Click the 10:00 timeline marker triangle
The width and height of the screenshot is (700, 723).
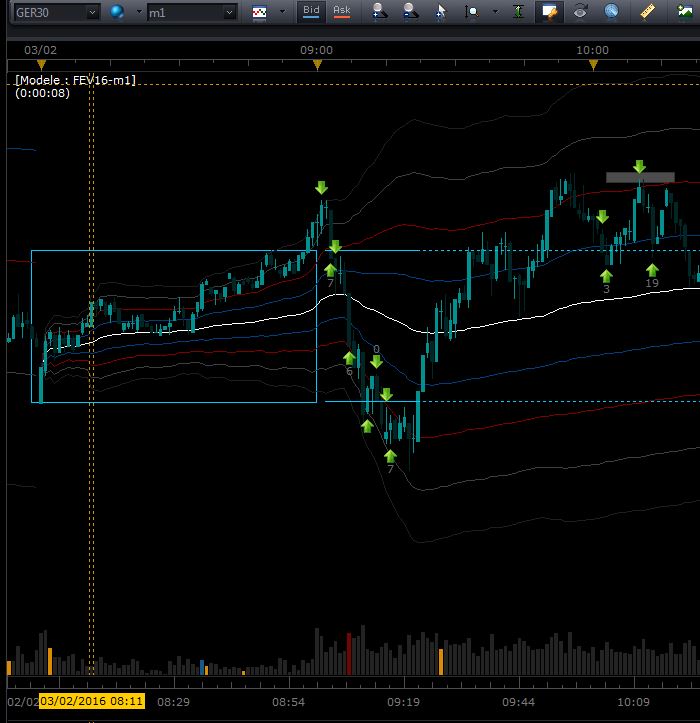[x=593, y=65]
